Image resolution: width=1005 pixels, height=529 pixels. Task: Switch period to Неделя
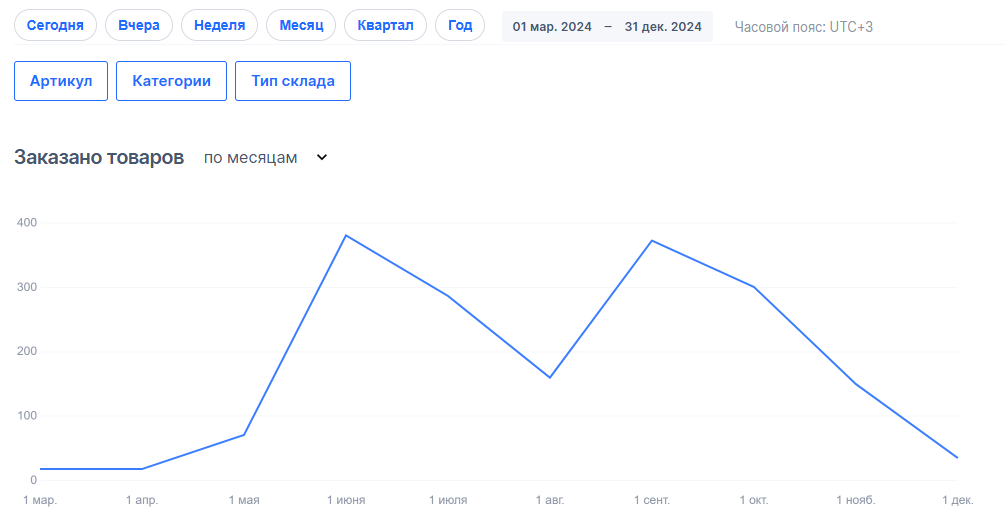coord(219,25)
